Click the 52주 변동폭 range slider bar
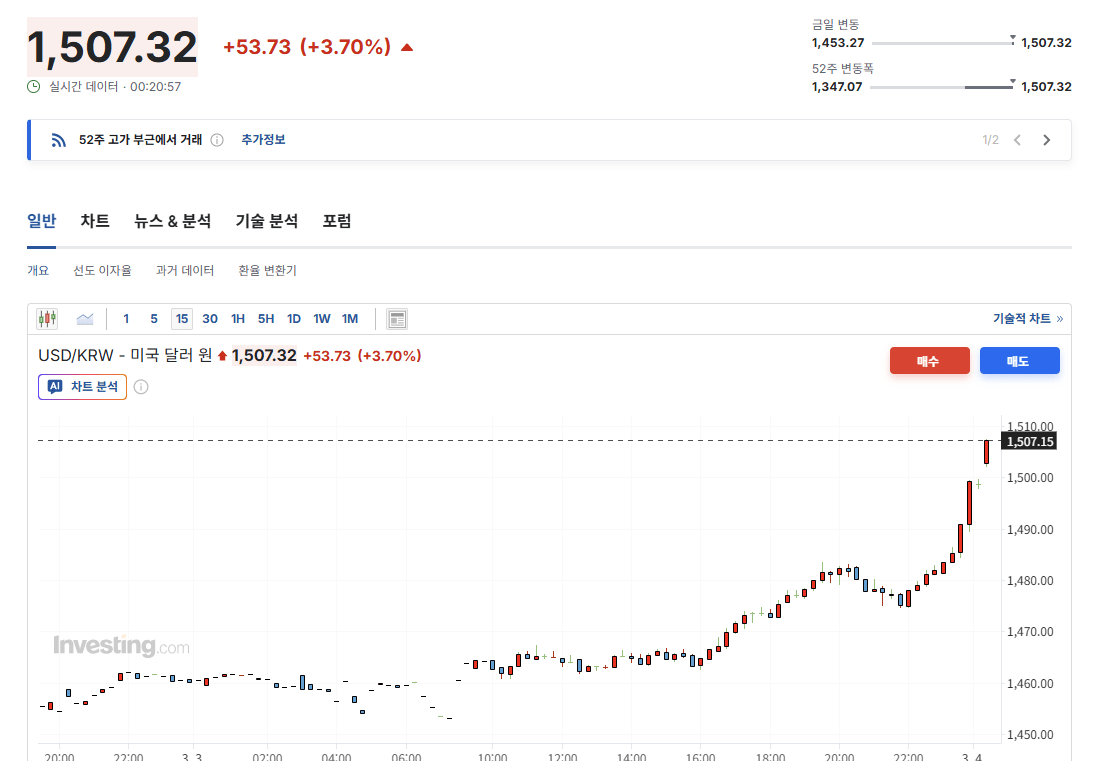The width and height of the screenshot is (1094, 761). 941,87
